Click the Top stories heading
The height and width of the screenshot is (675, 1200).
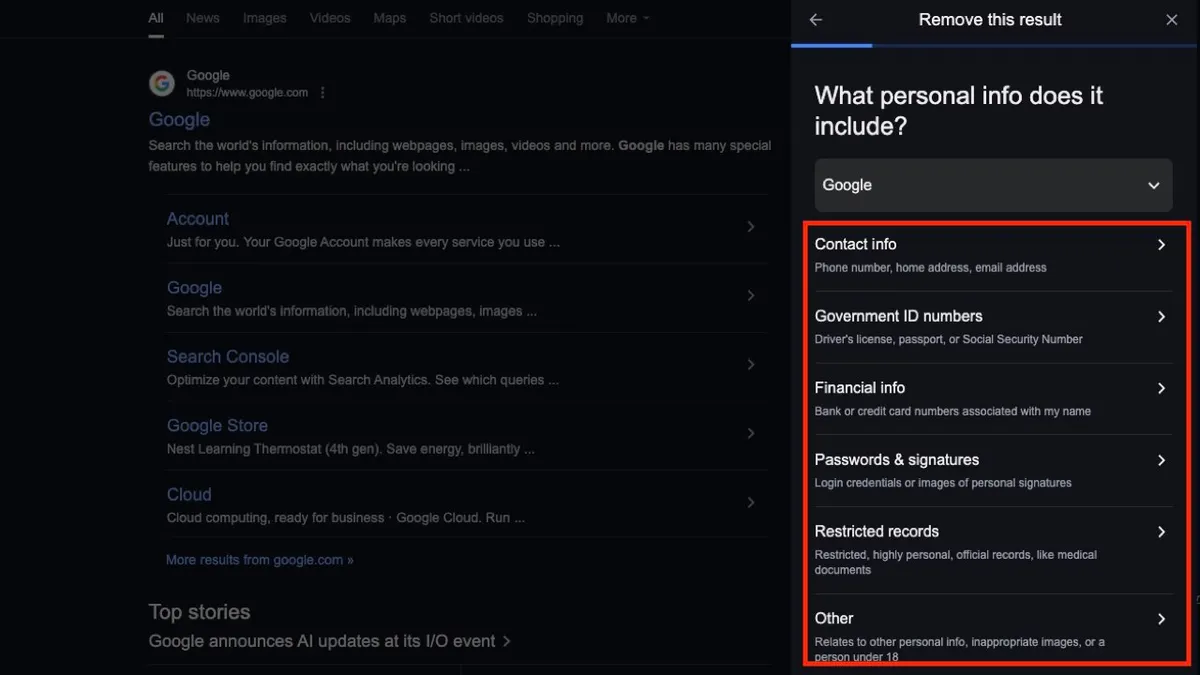click(199, 612)
